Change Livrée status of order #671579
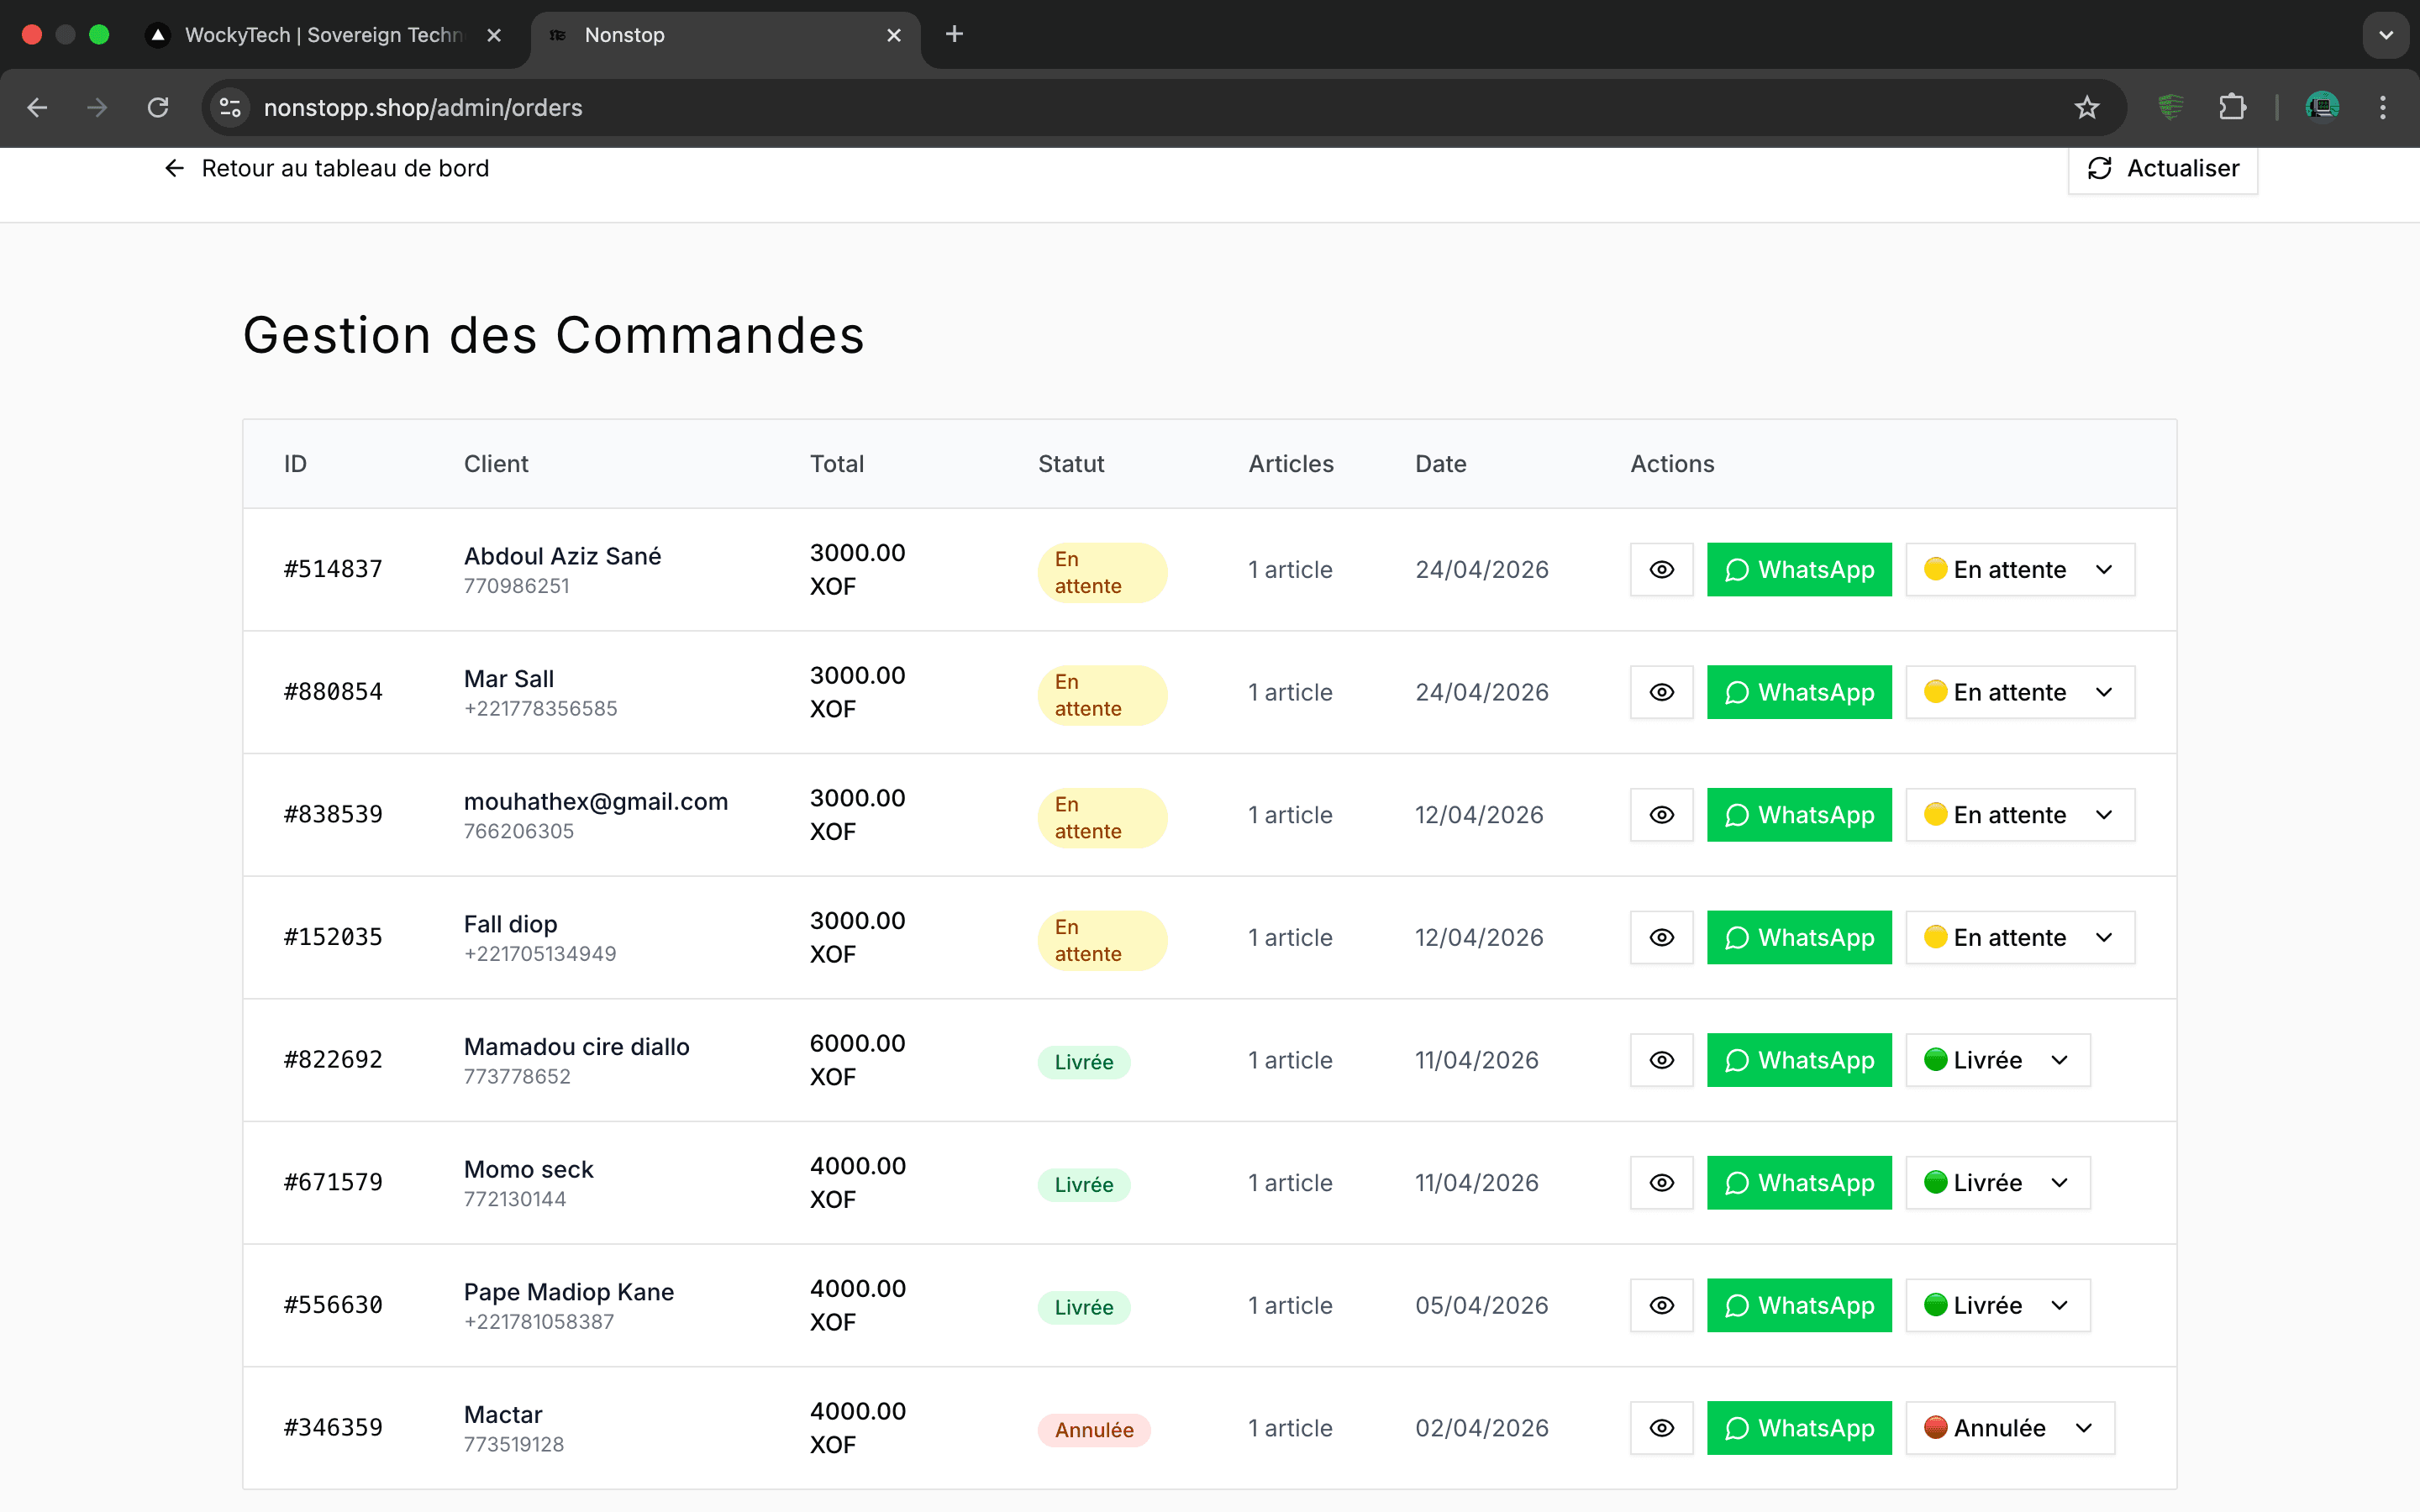The image size is (2420, 1512). [x=1998, y=1183]
